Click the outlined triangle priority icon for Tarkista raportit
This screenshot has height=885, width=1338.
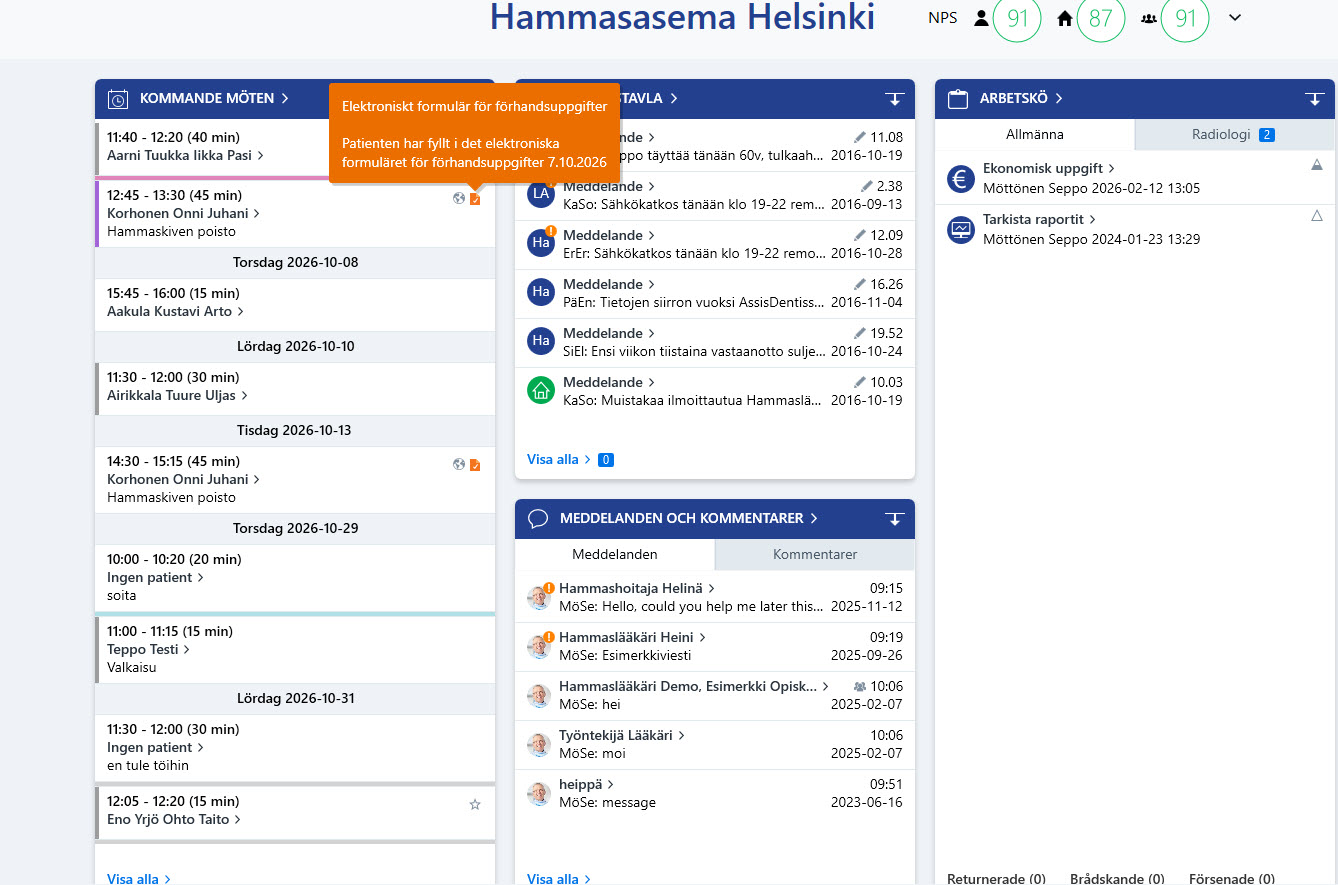(1317, 215)
